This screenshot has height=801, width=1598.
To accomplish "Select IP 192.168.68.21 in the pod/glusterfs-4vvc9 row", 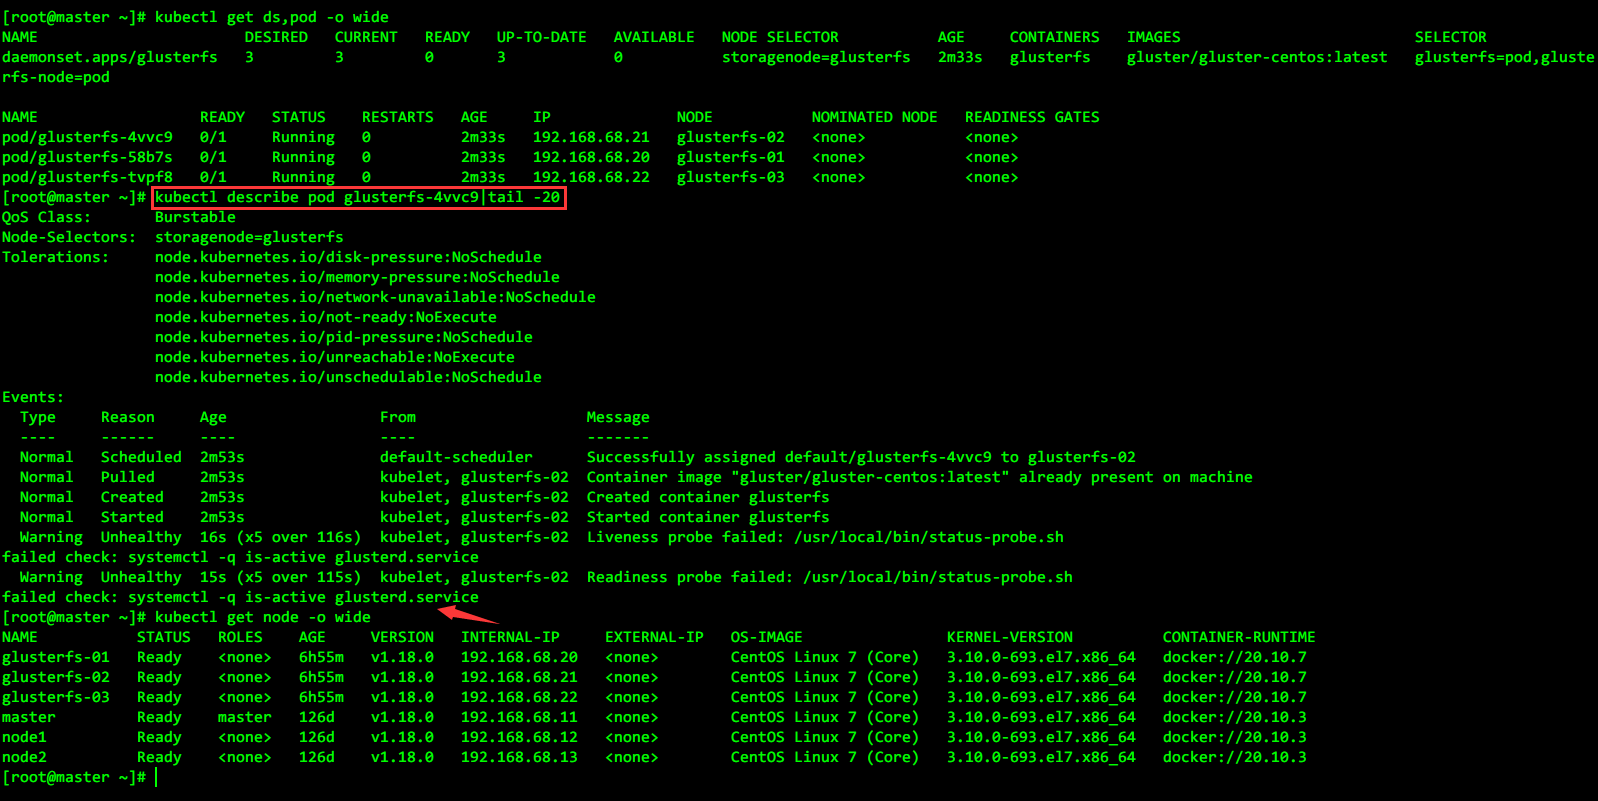I will coord(591,137).
